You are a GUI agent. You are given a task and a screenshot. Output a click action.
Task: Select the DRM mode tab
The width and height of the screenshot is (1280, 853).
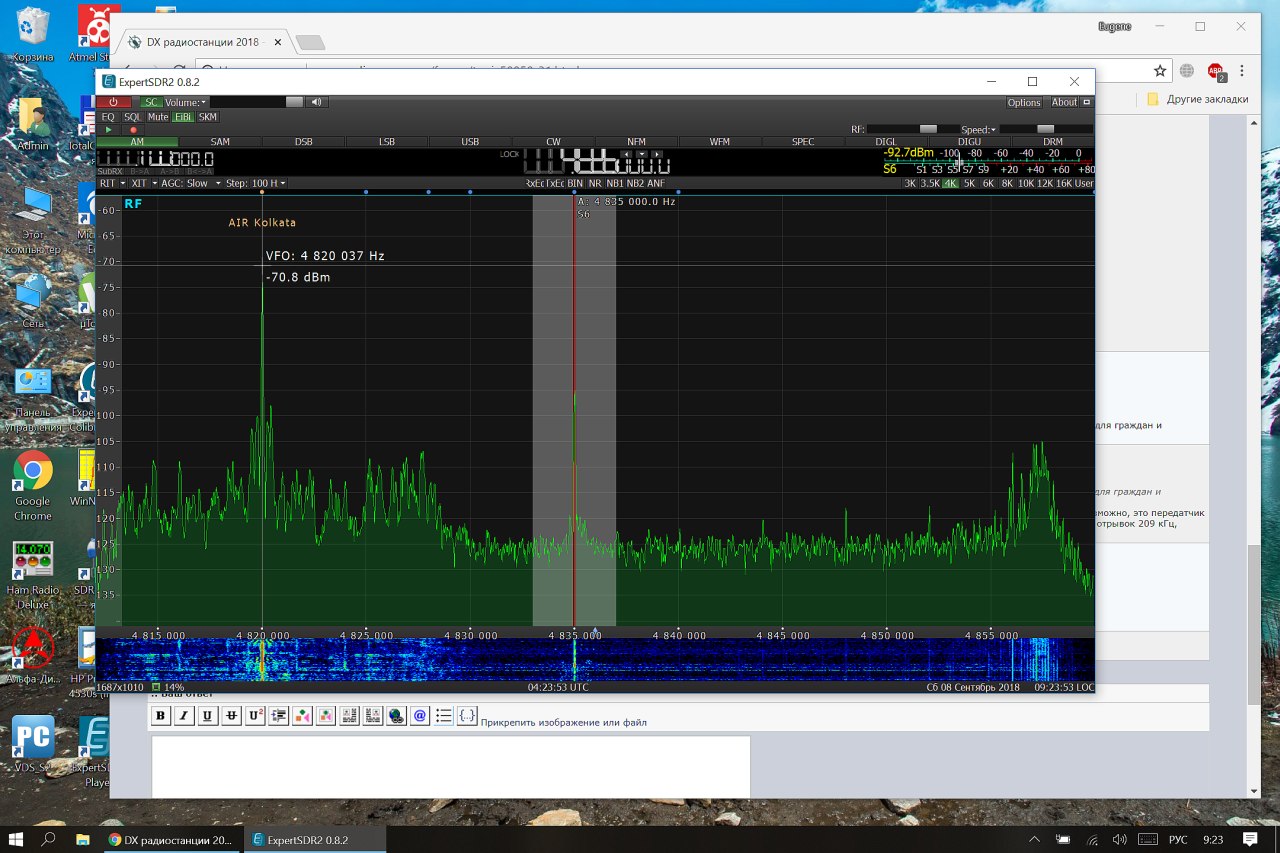tap(1053, 142)
